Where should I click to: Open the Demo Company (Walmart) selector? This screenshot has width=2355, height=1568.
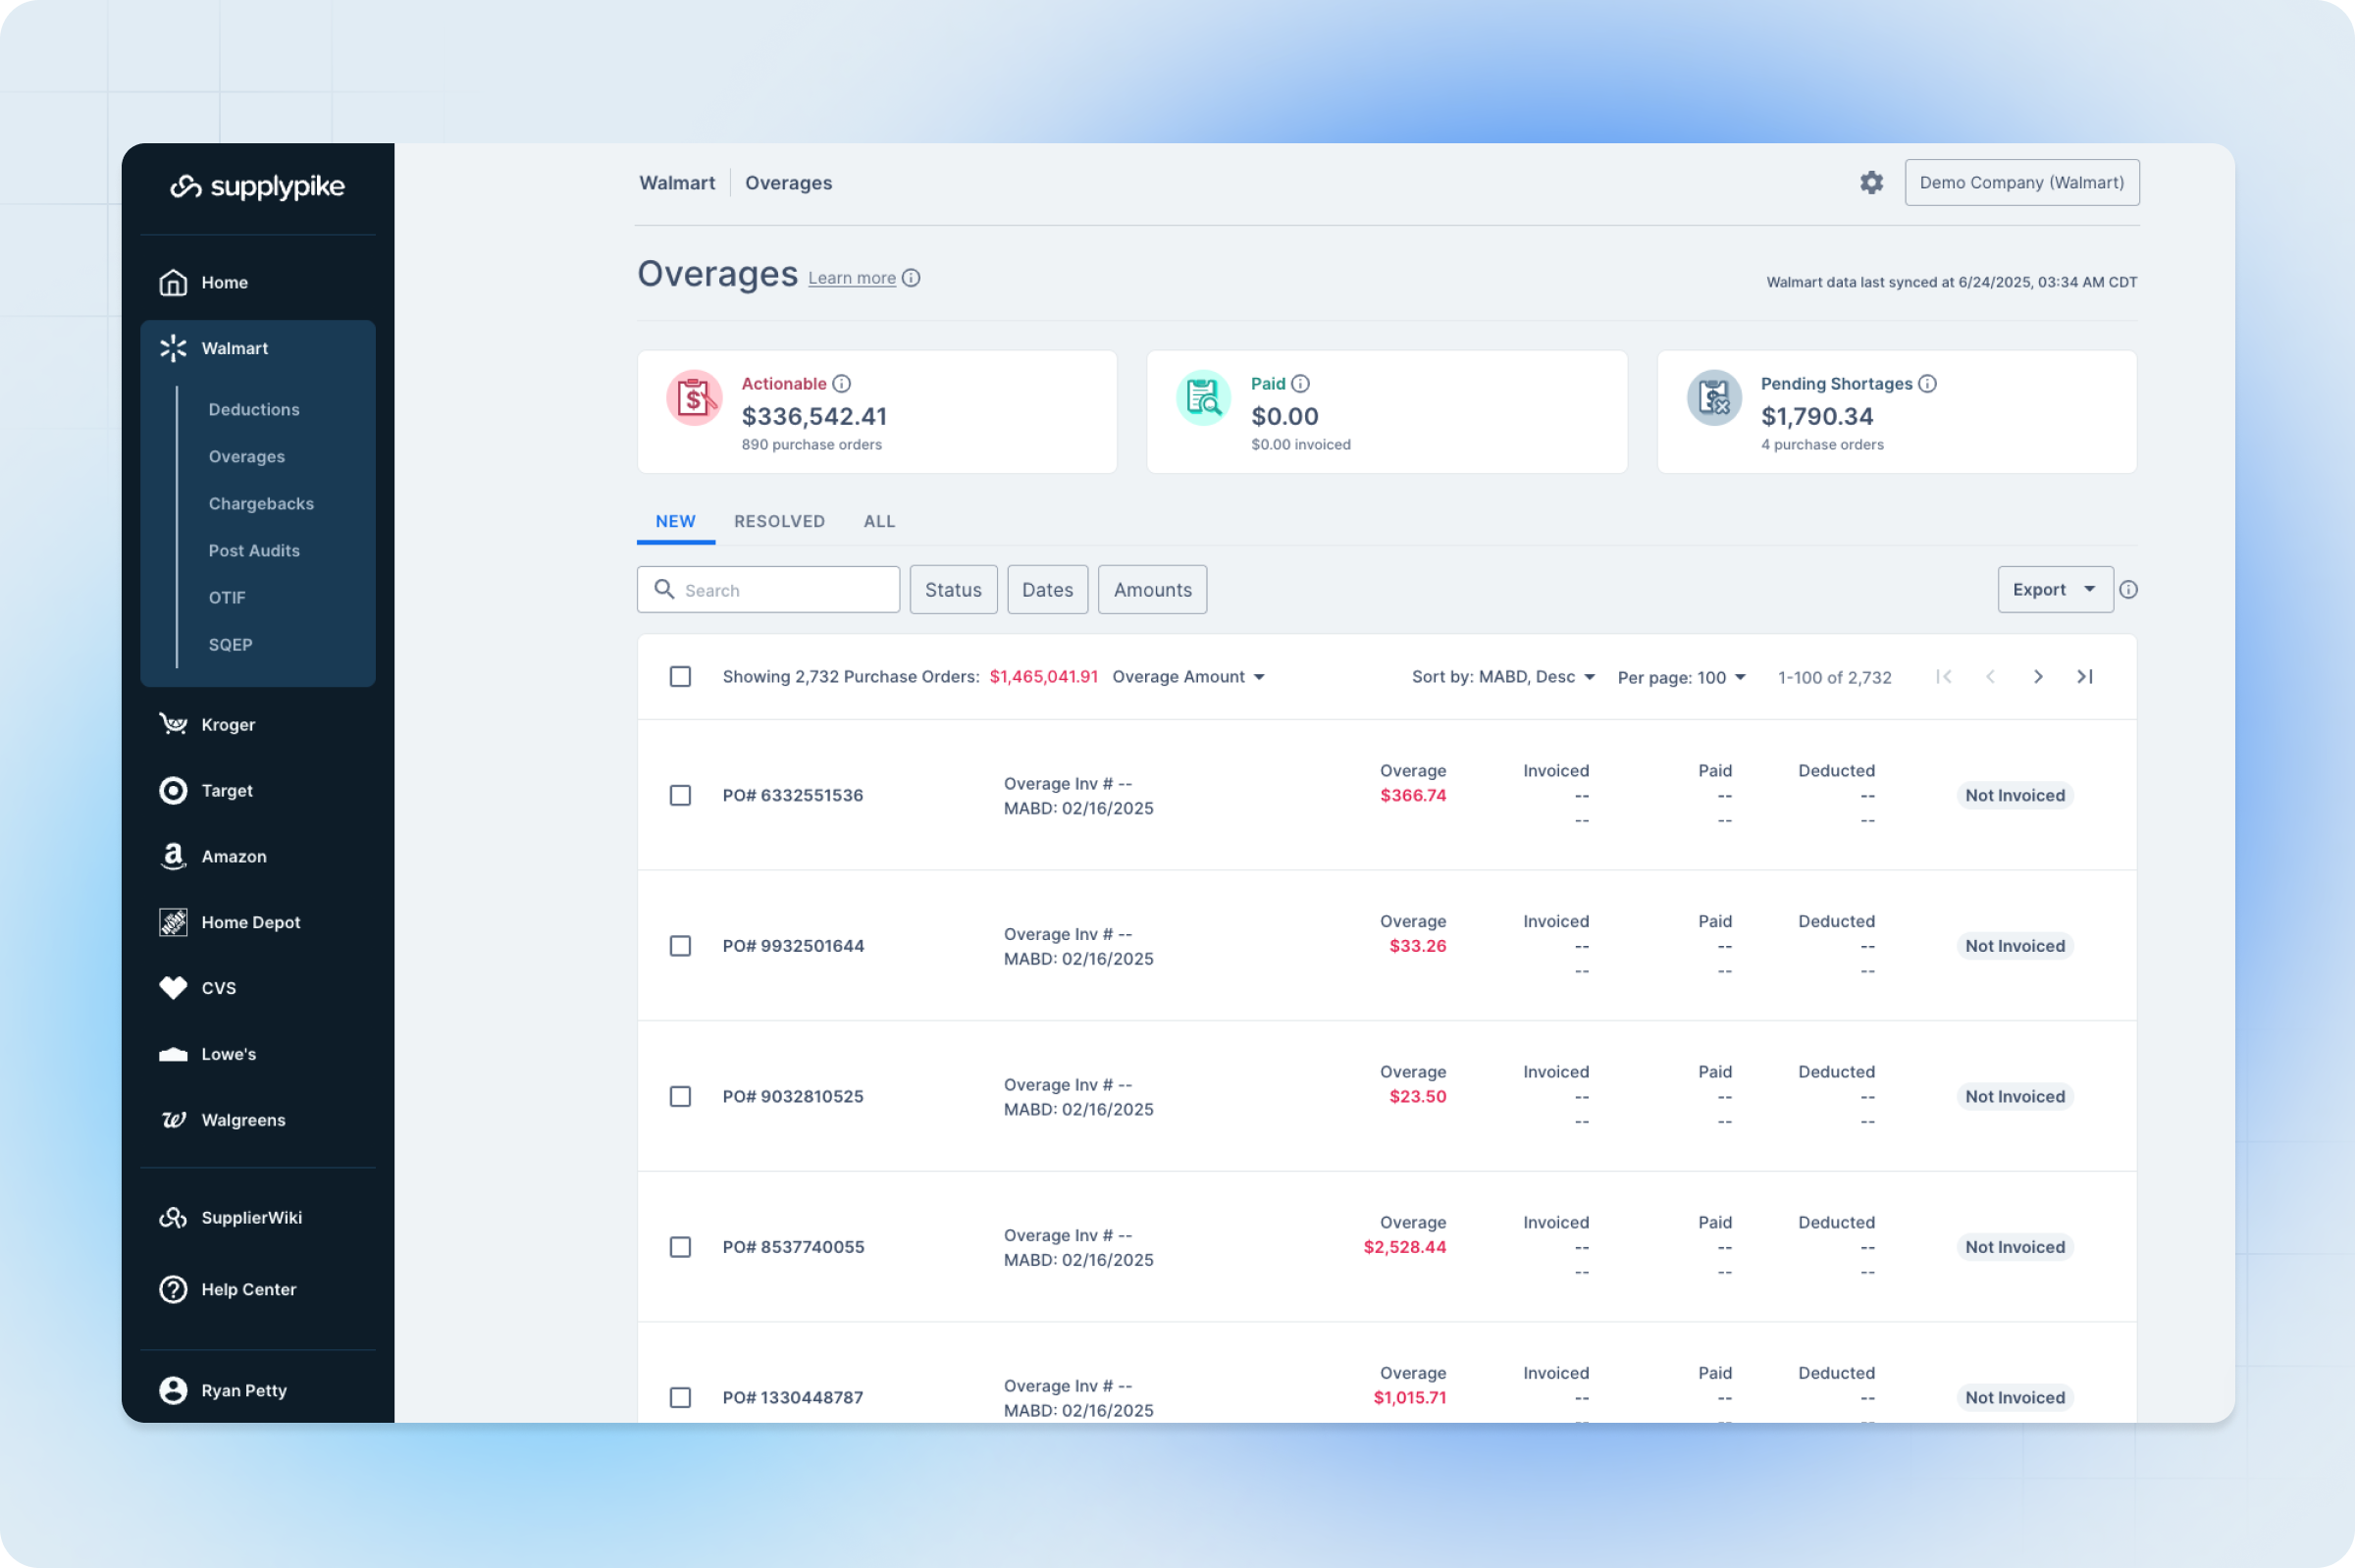click(2021, 182)
